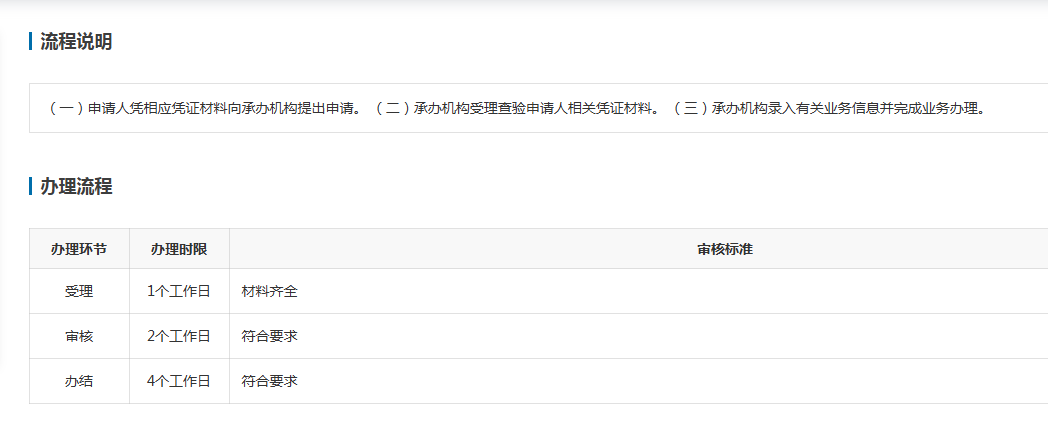Select the 审核 step cell
Viewport: 1048px width, 444px height.
(x=79, y=337)
